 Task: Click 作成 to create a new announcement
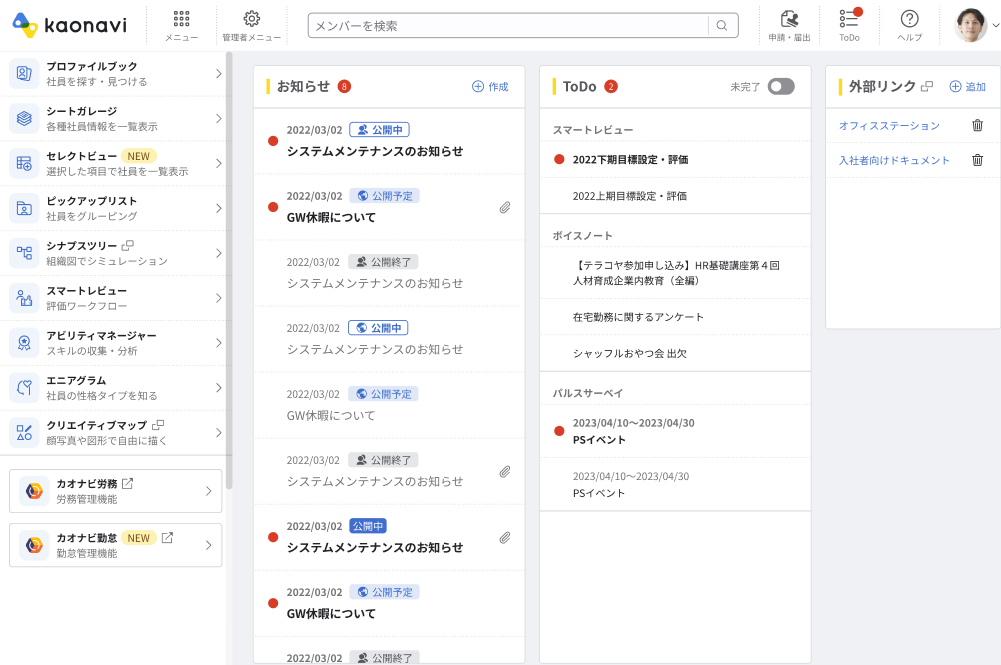coord(489,87)
